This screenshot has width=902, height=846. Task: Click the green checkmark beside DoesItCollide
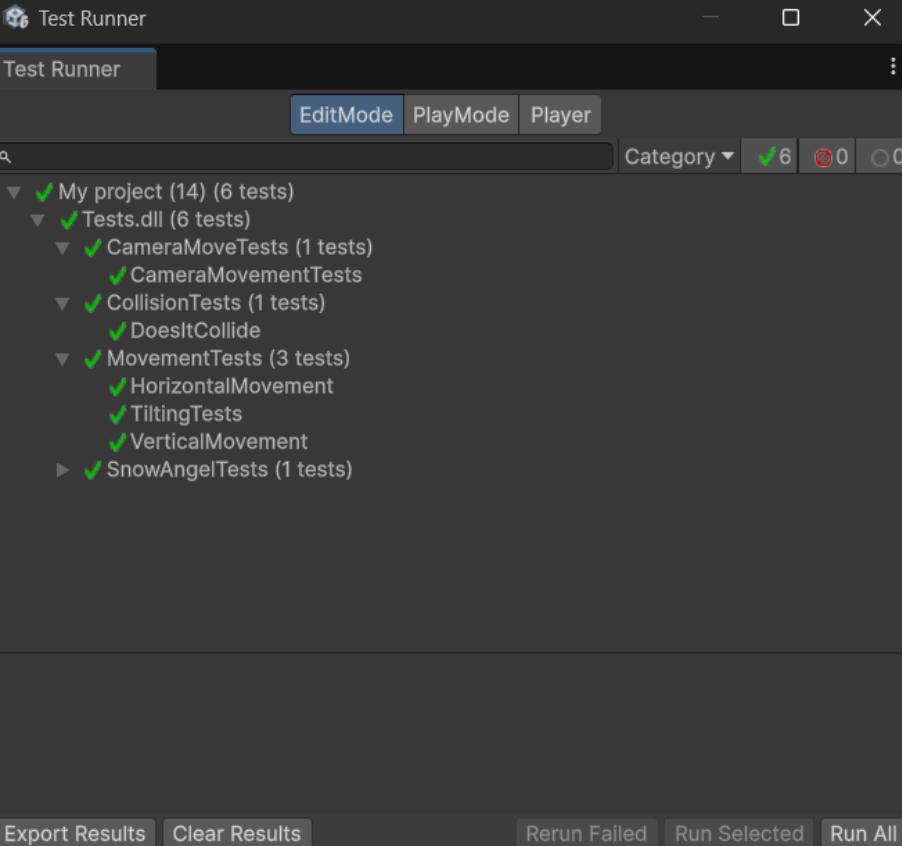point(118,331)
